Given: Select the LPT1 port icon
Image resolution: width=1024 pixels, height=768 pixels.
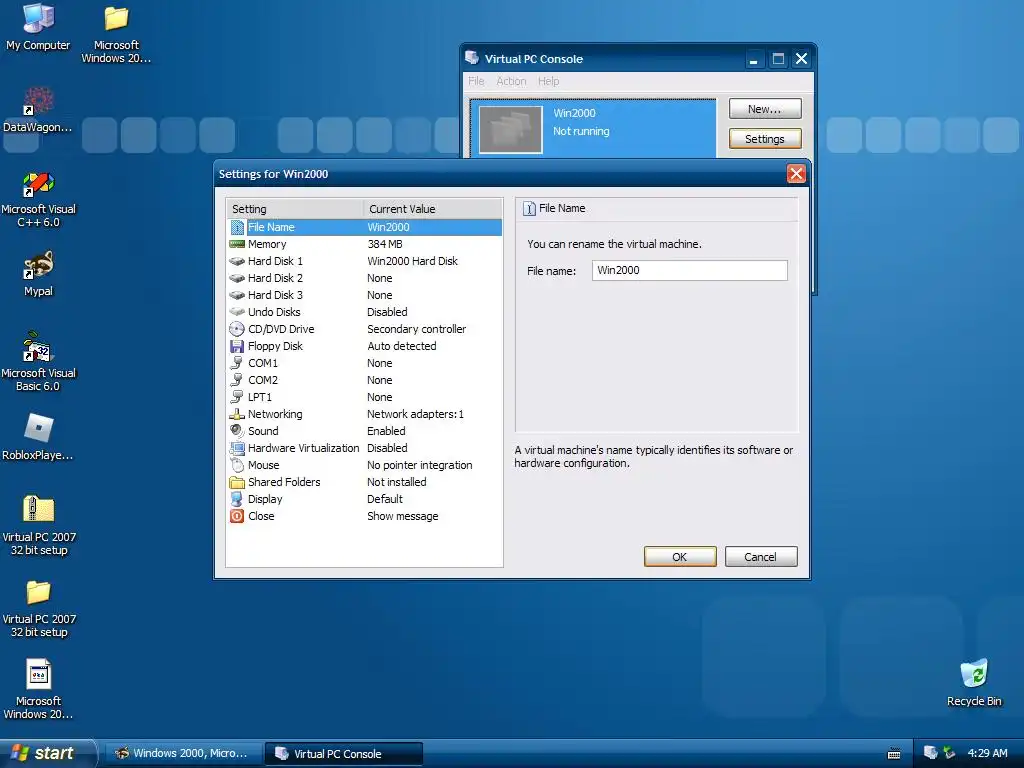Looking at the screenshot, I should (x=237, y=397).
